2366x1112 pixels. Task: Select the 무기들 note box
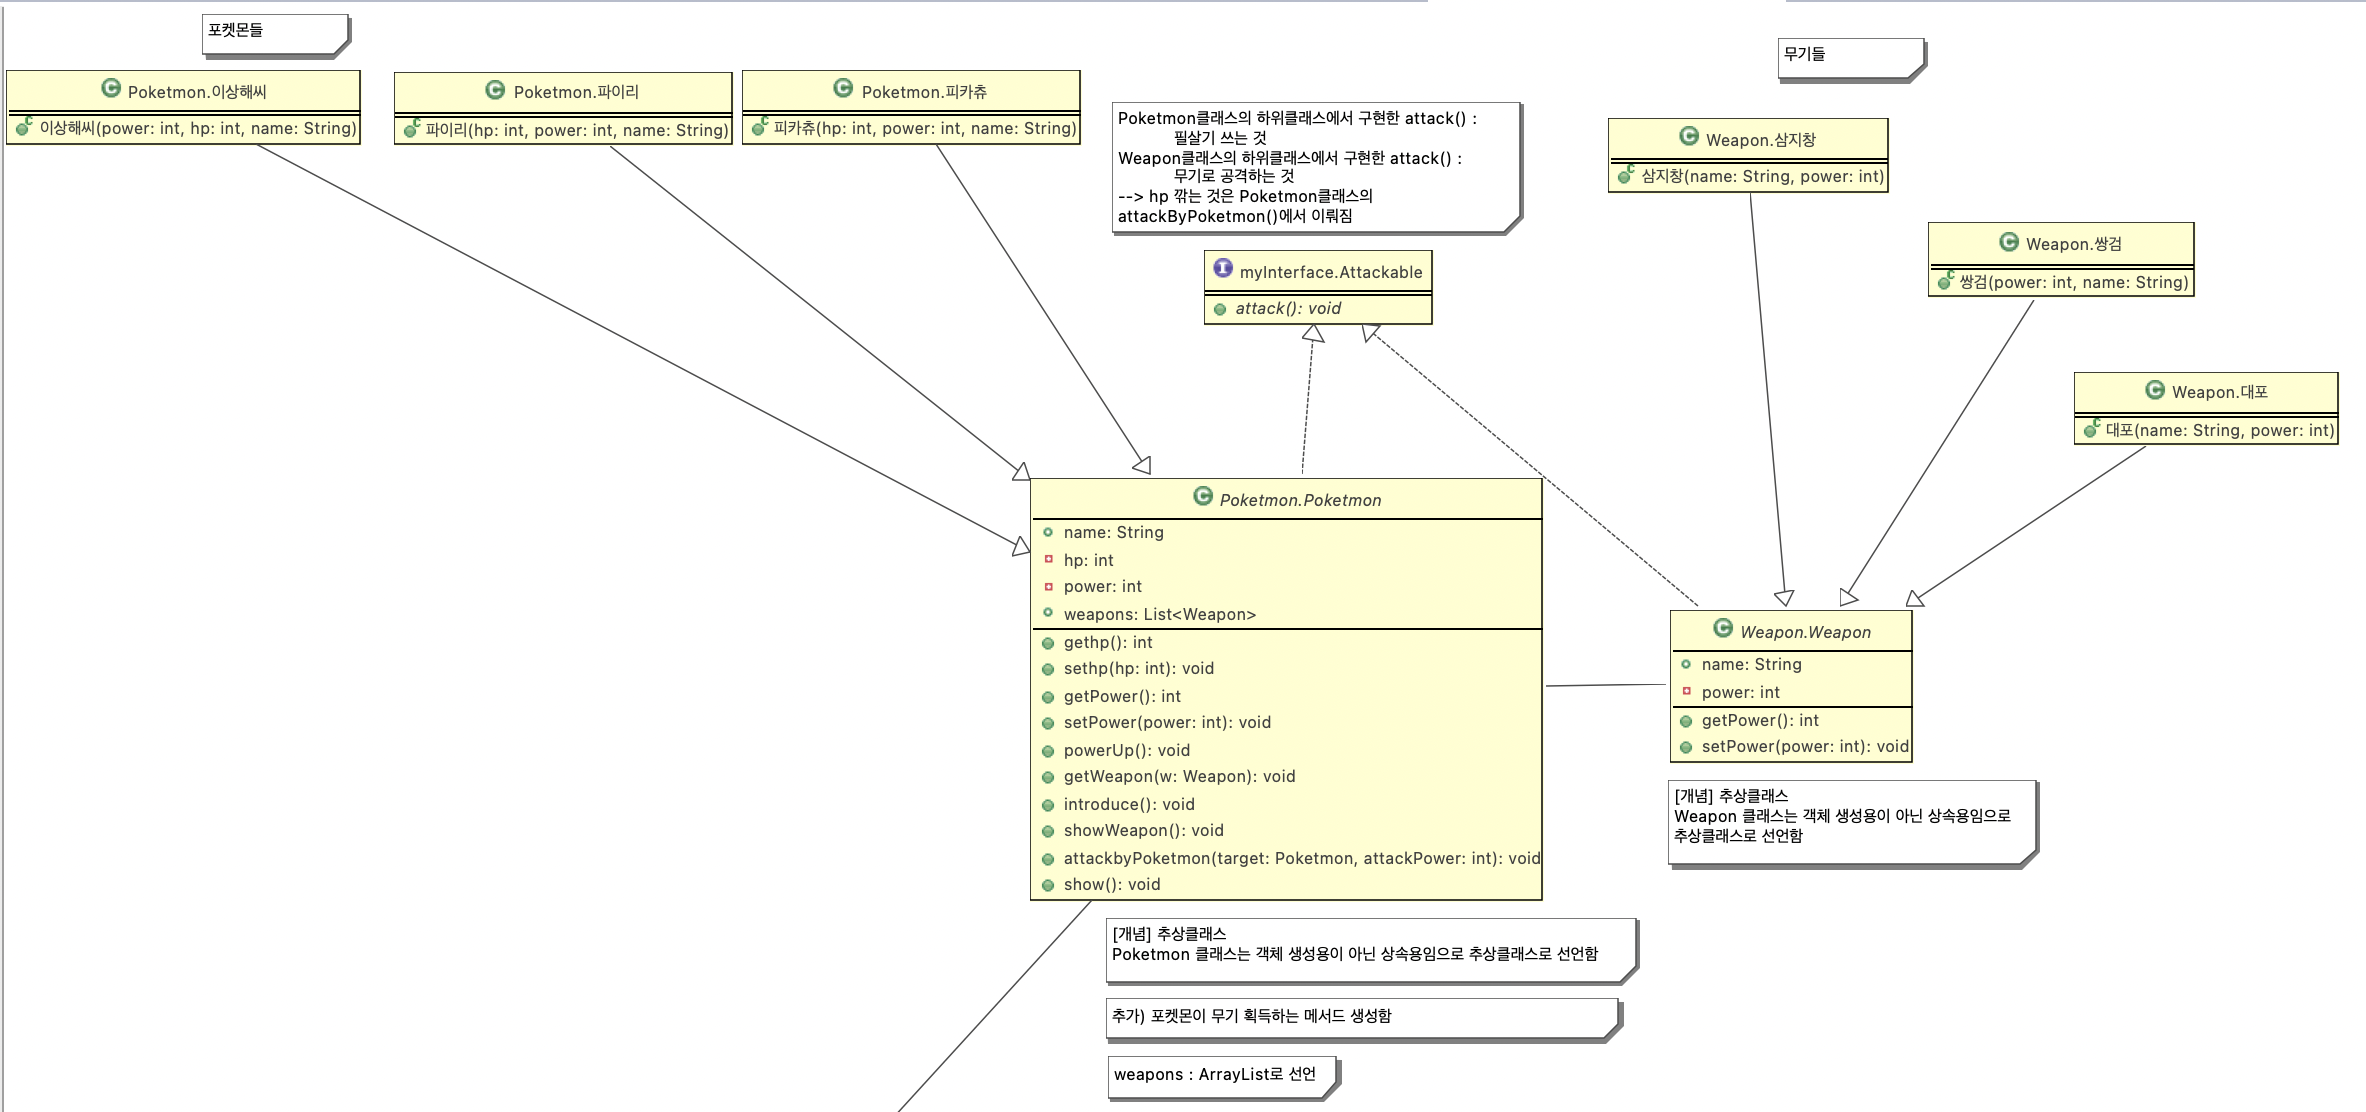[1852, 60]
